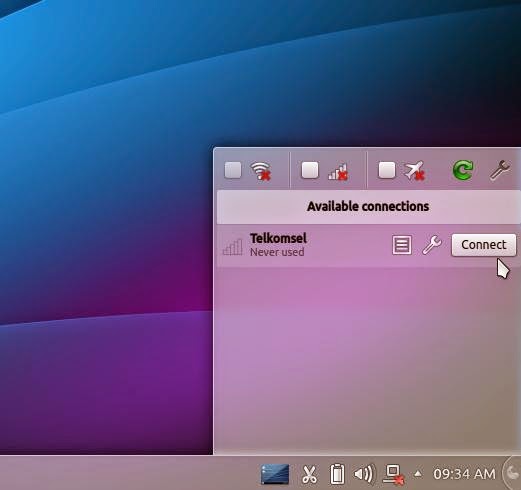Switch desktops using the pager thumbnail

point(275,474)
